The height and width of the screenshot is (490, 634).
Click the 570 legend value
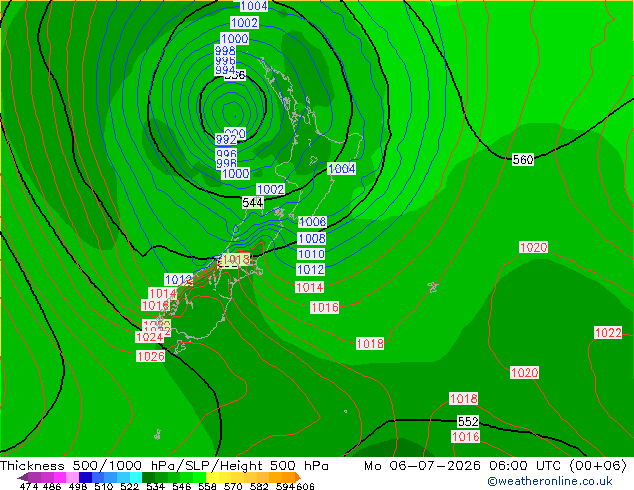click(233, 486)
